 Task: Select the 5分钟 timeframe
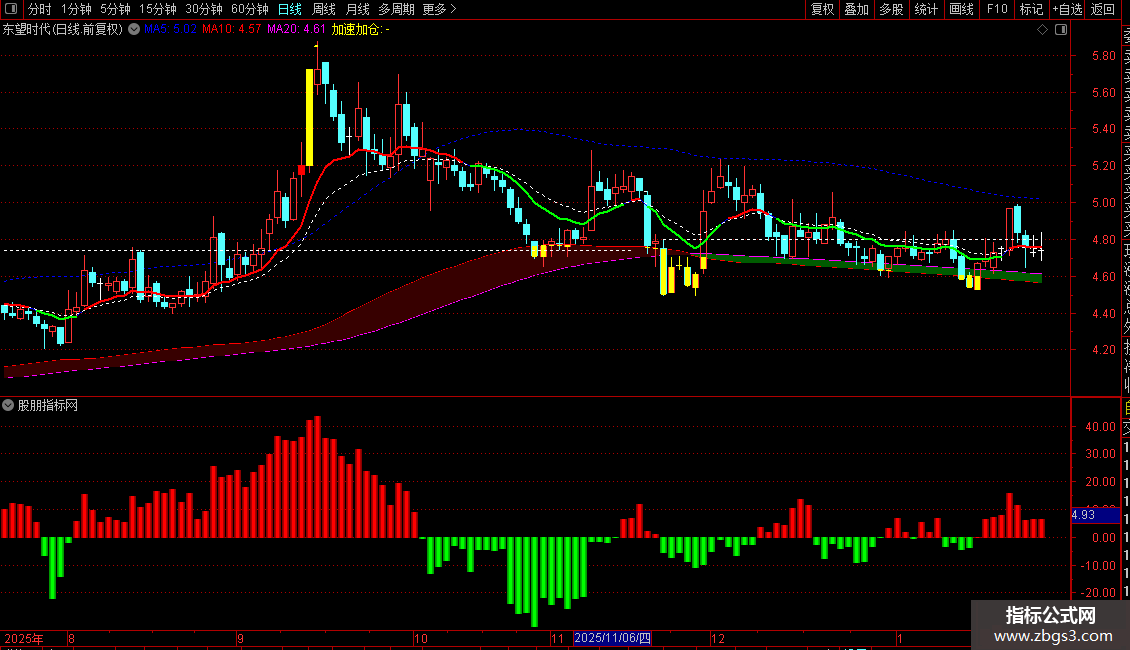tap(115, 9)
